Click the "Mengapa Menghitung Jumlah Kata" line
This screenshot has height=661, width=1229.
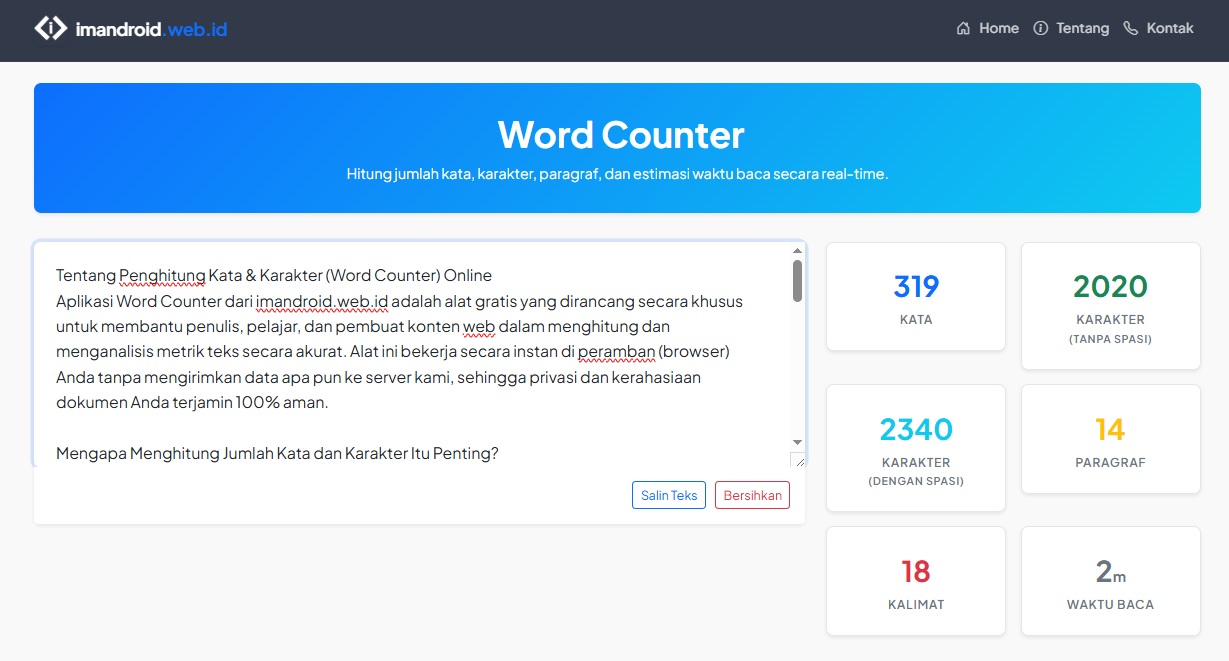277,454
